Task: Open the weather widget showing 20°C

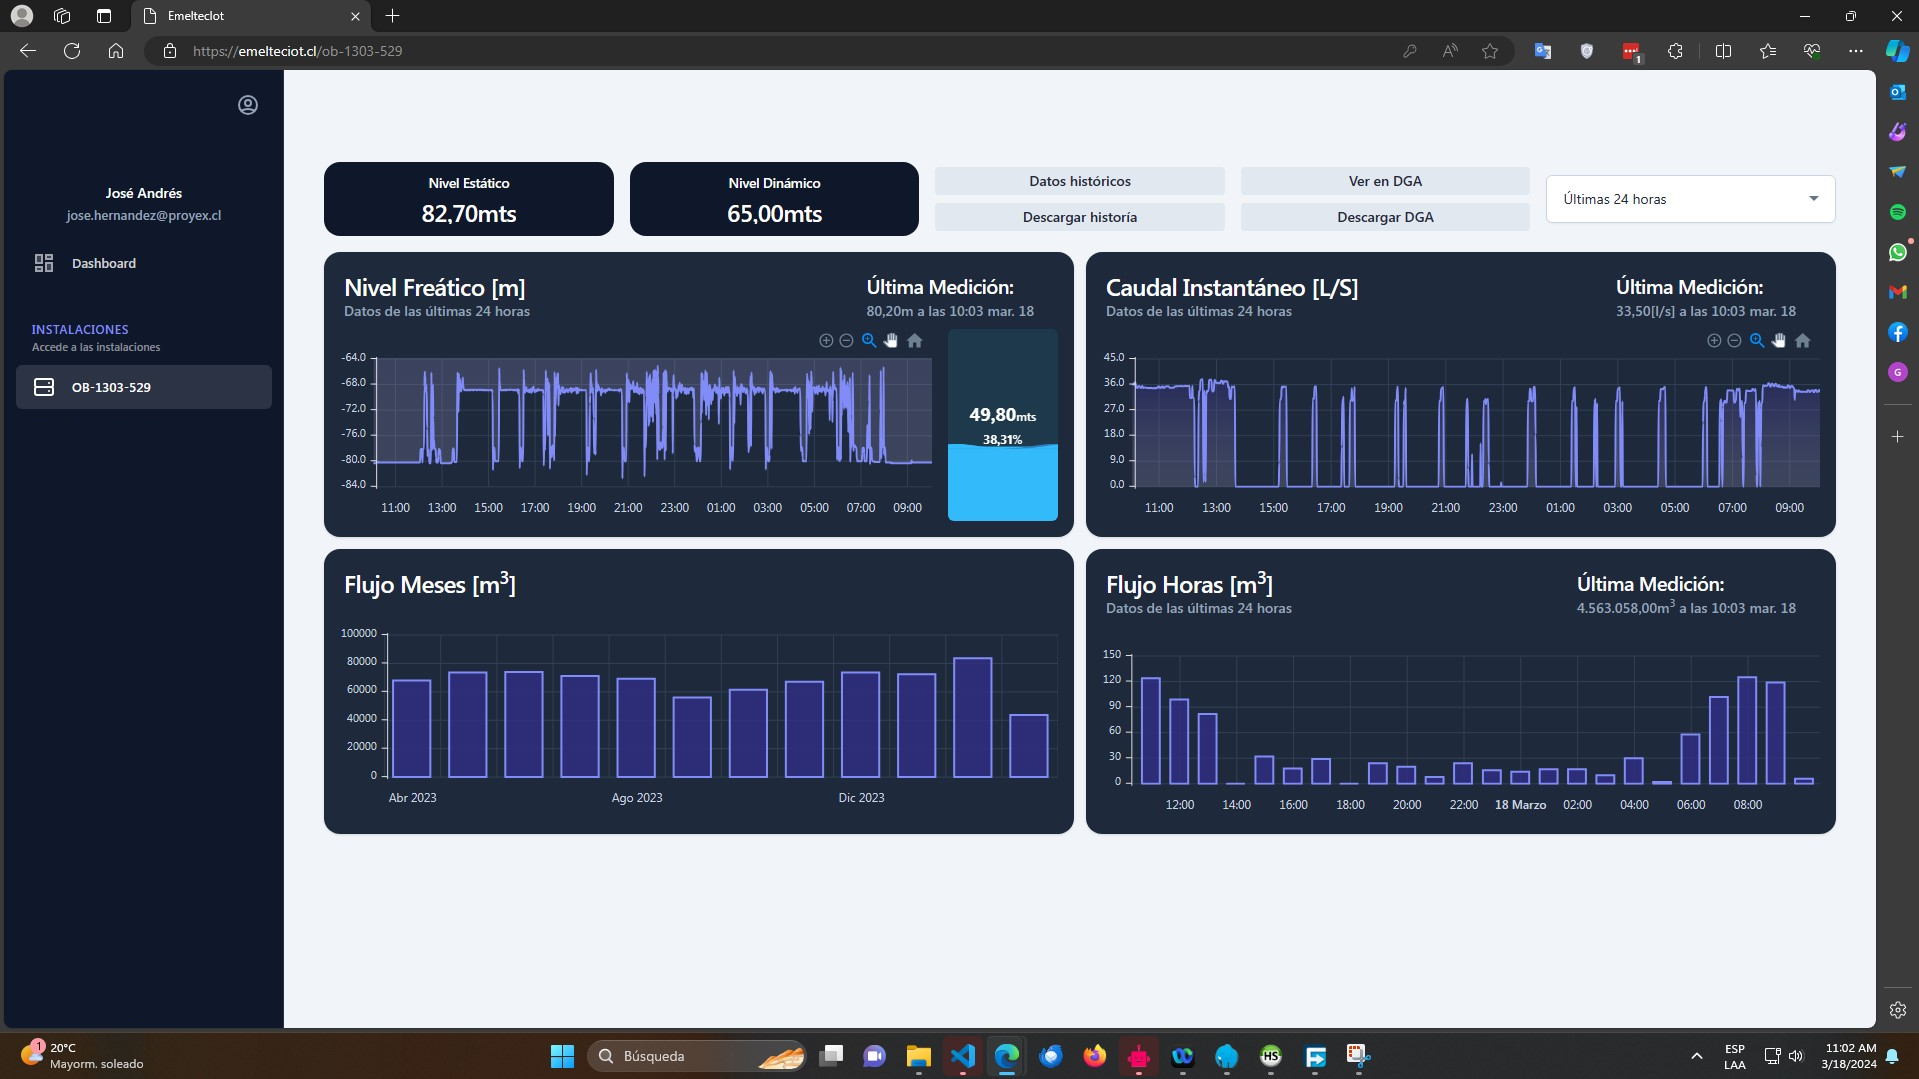Action: tap(82, 1056)
